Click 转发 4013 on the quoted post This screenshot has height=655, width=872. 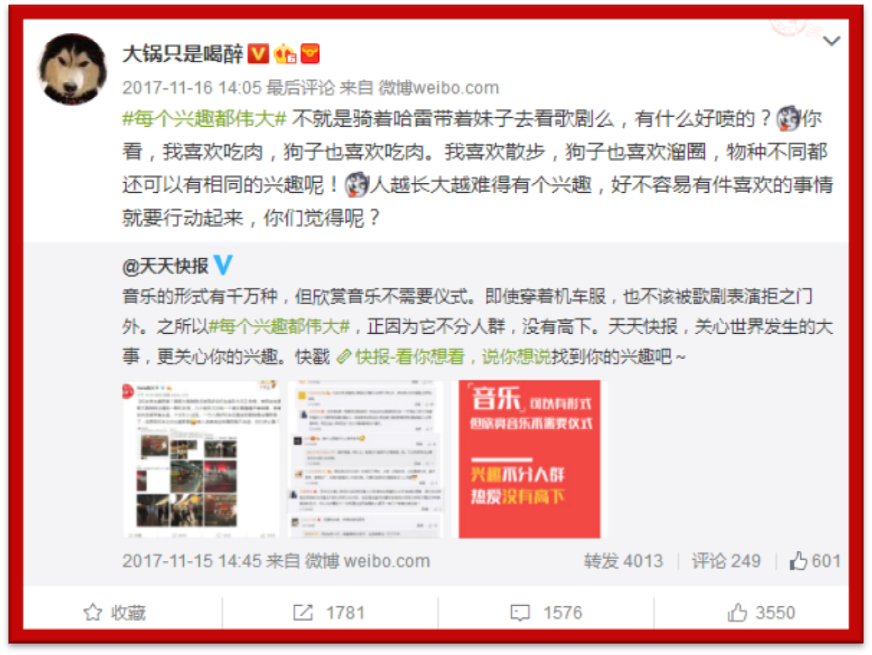coord(623,561)
